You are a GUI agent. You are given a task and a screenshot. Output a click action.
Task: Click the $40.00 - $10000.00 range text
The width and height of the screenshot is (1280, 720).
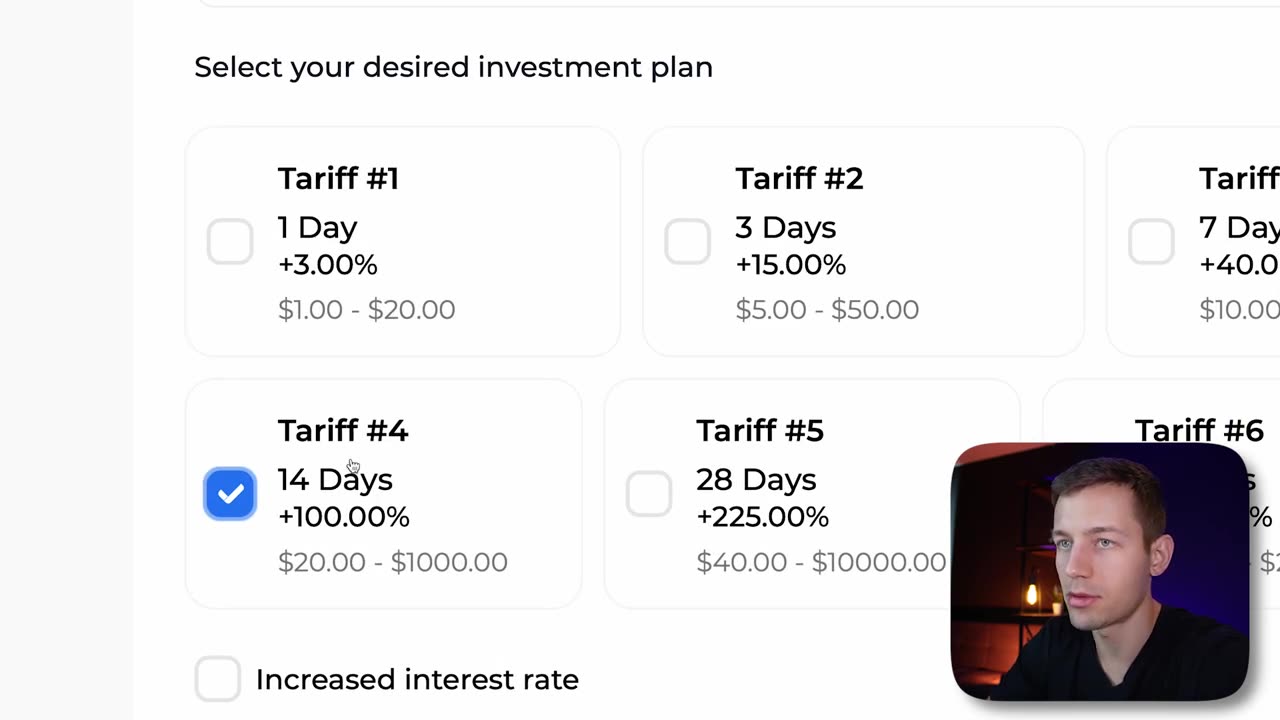click(x=821, y=562)
